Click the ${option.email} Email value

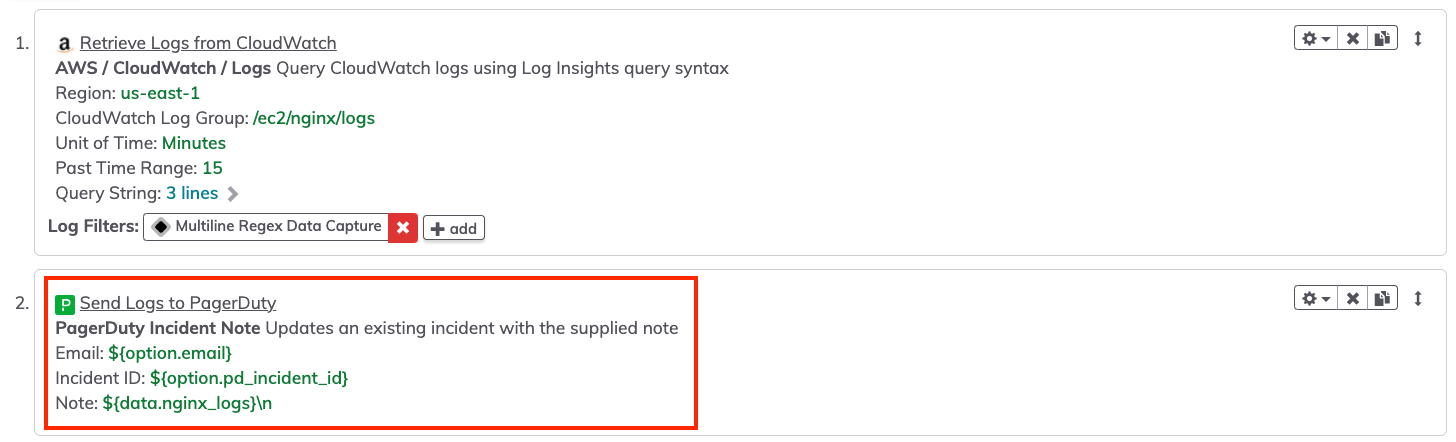tap(171, 353)
